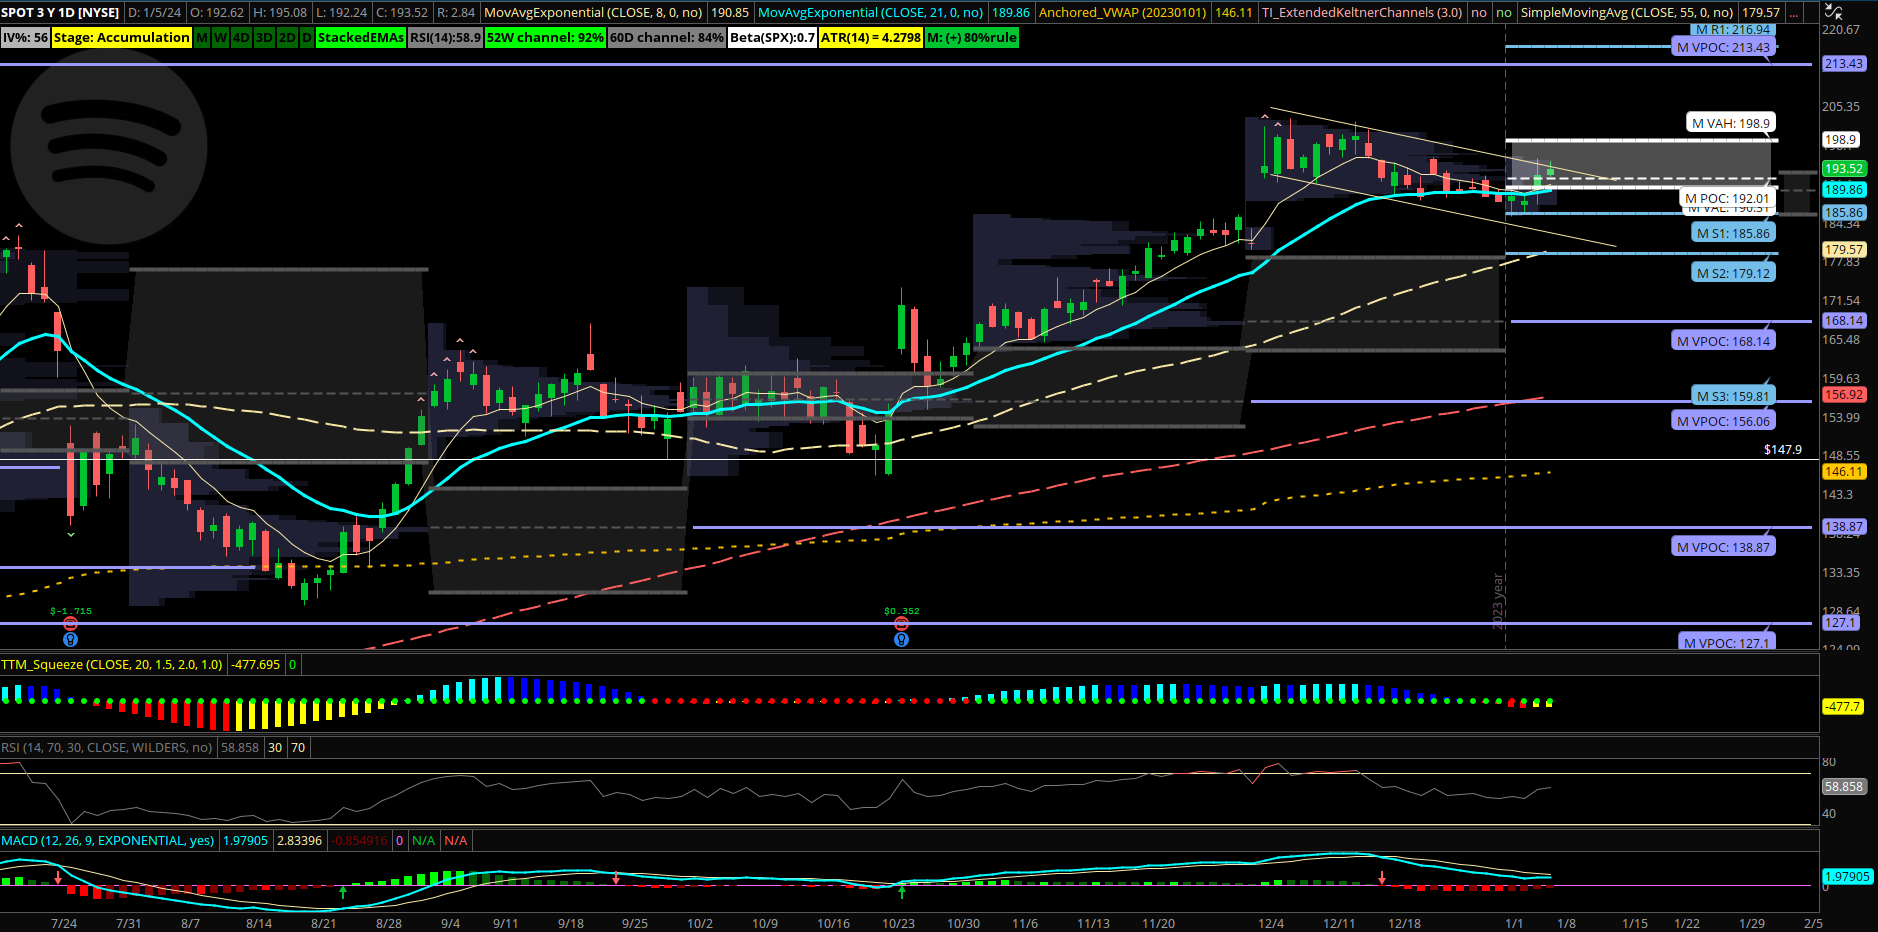Click the H: 195.08 high value
The width and height of the screenshot is (1878, 932).
(x=280, y=13)
